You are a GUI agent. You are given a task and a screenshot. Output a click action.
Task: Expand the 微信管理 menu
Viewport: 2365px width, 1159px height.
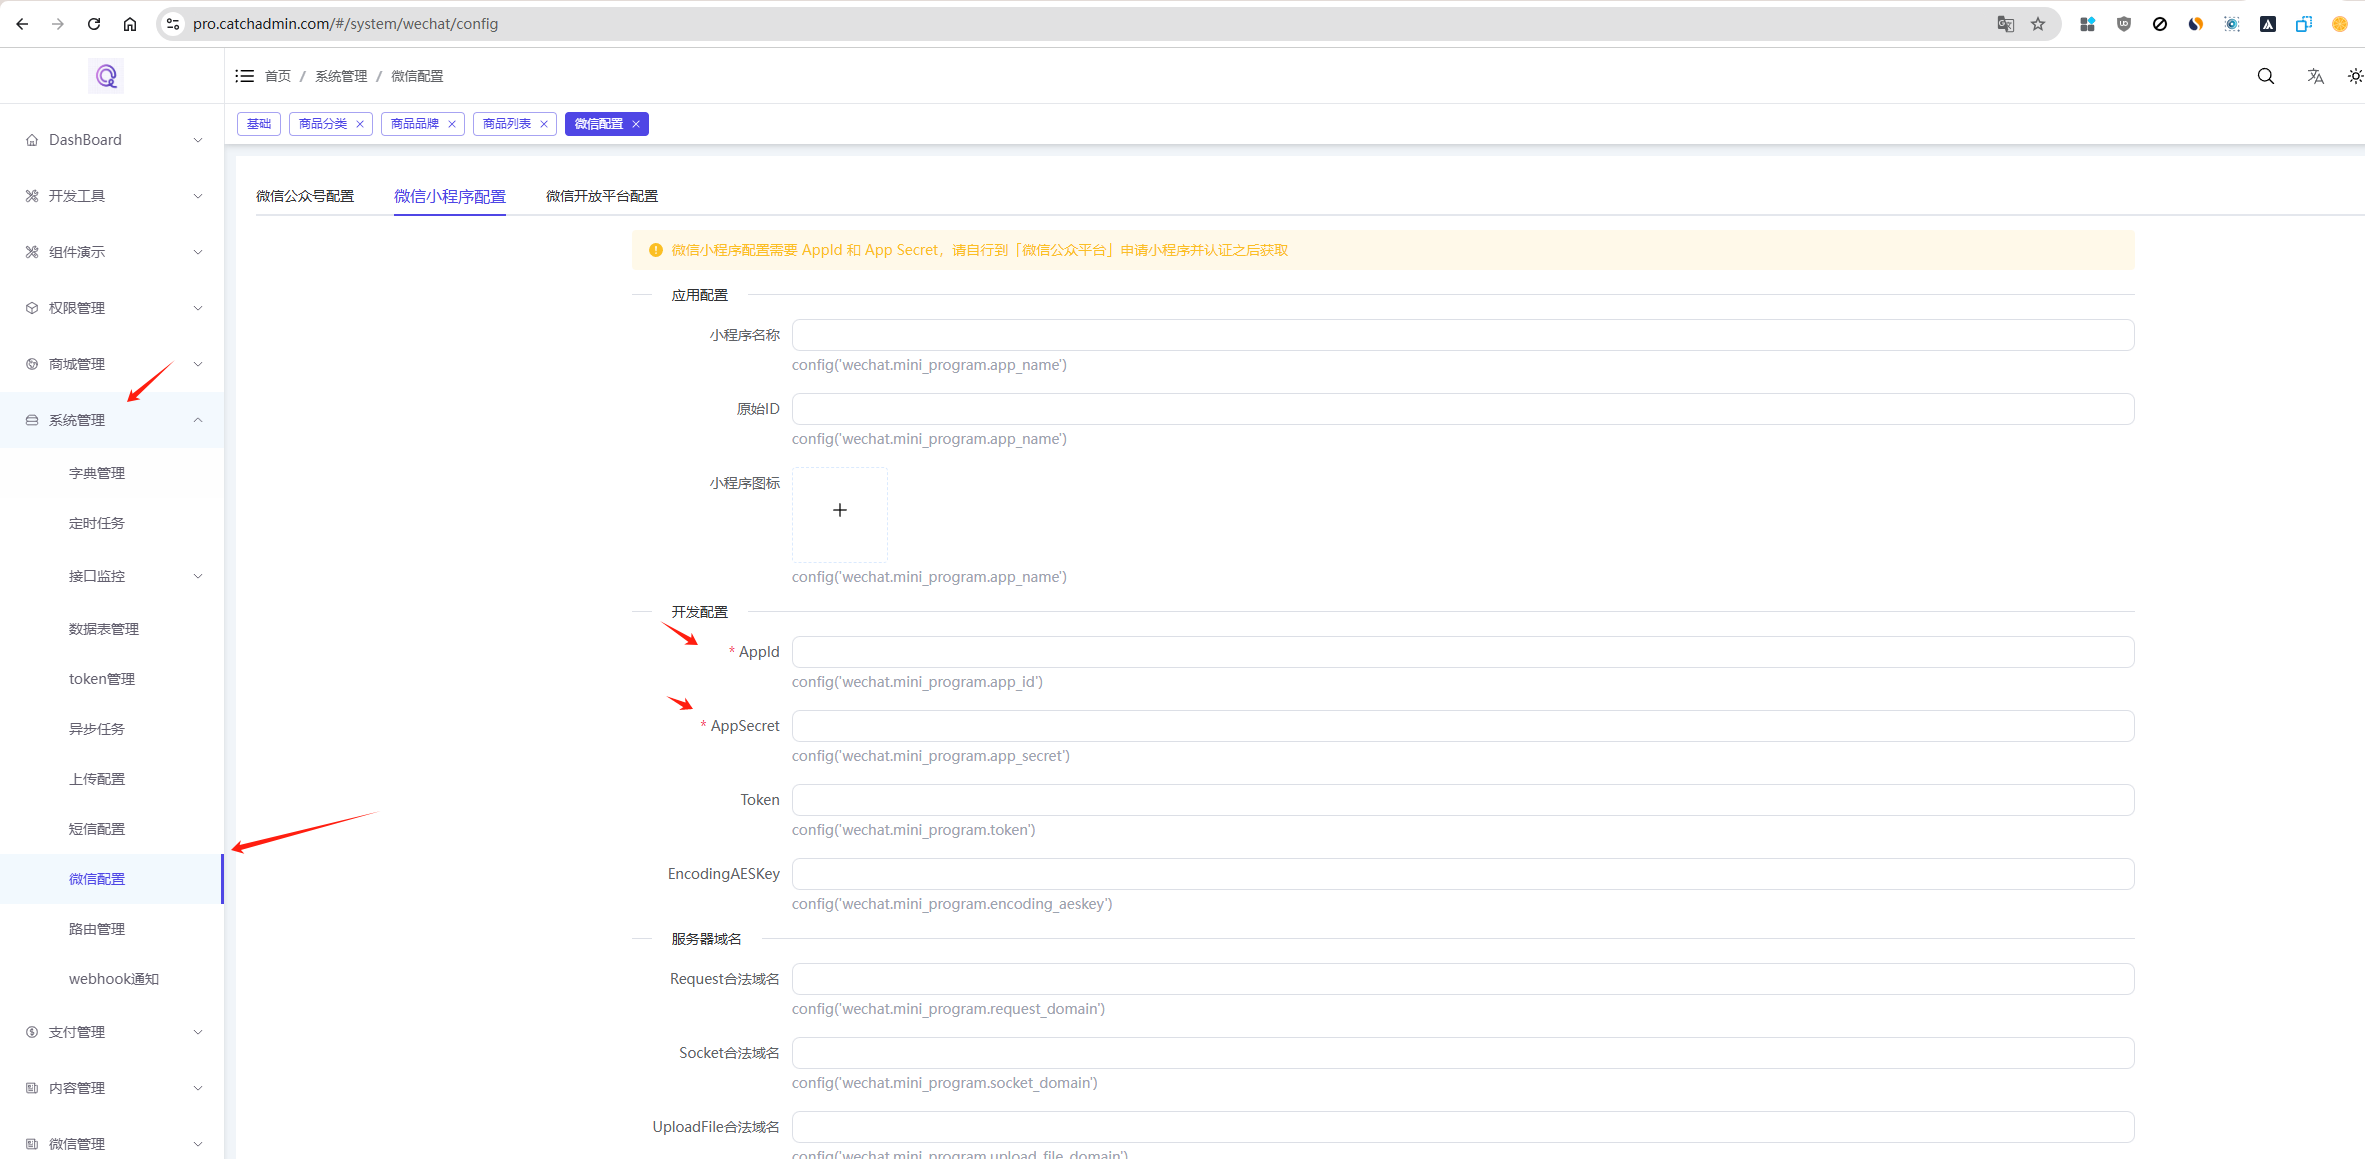112,1143
